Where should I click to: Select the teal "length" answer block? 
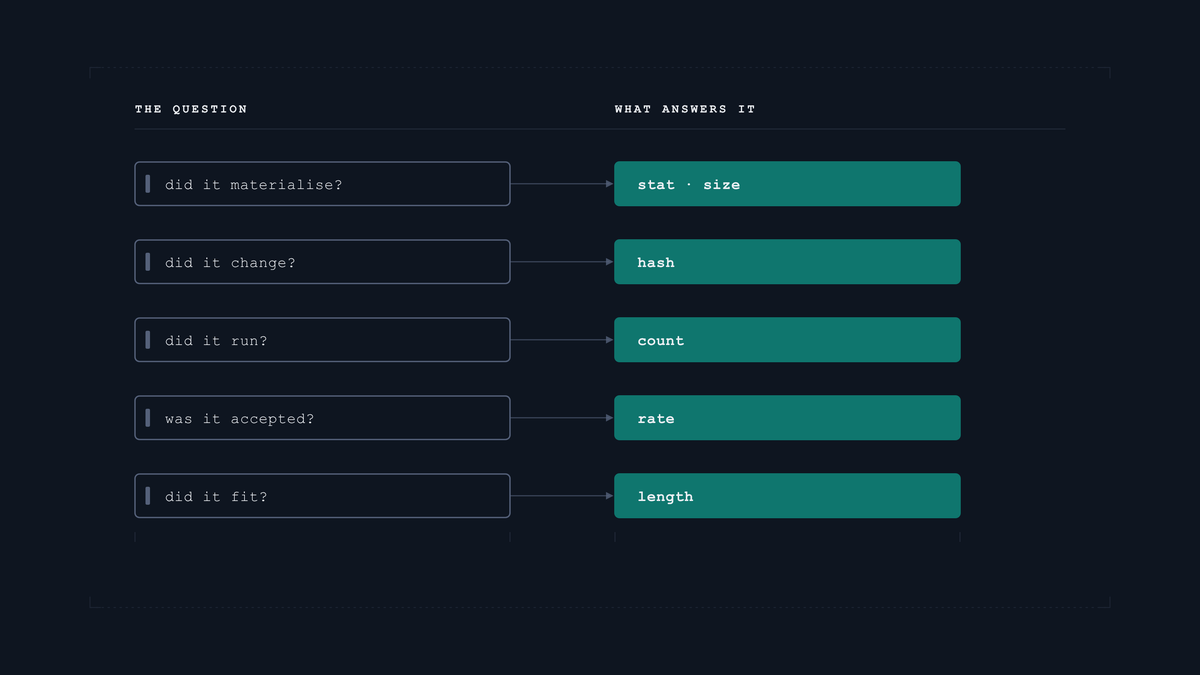(x=787, y=496)
